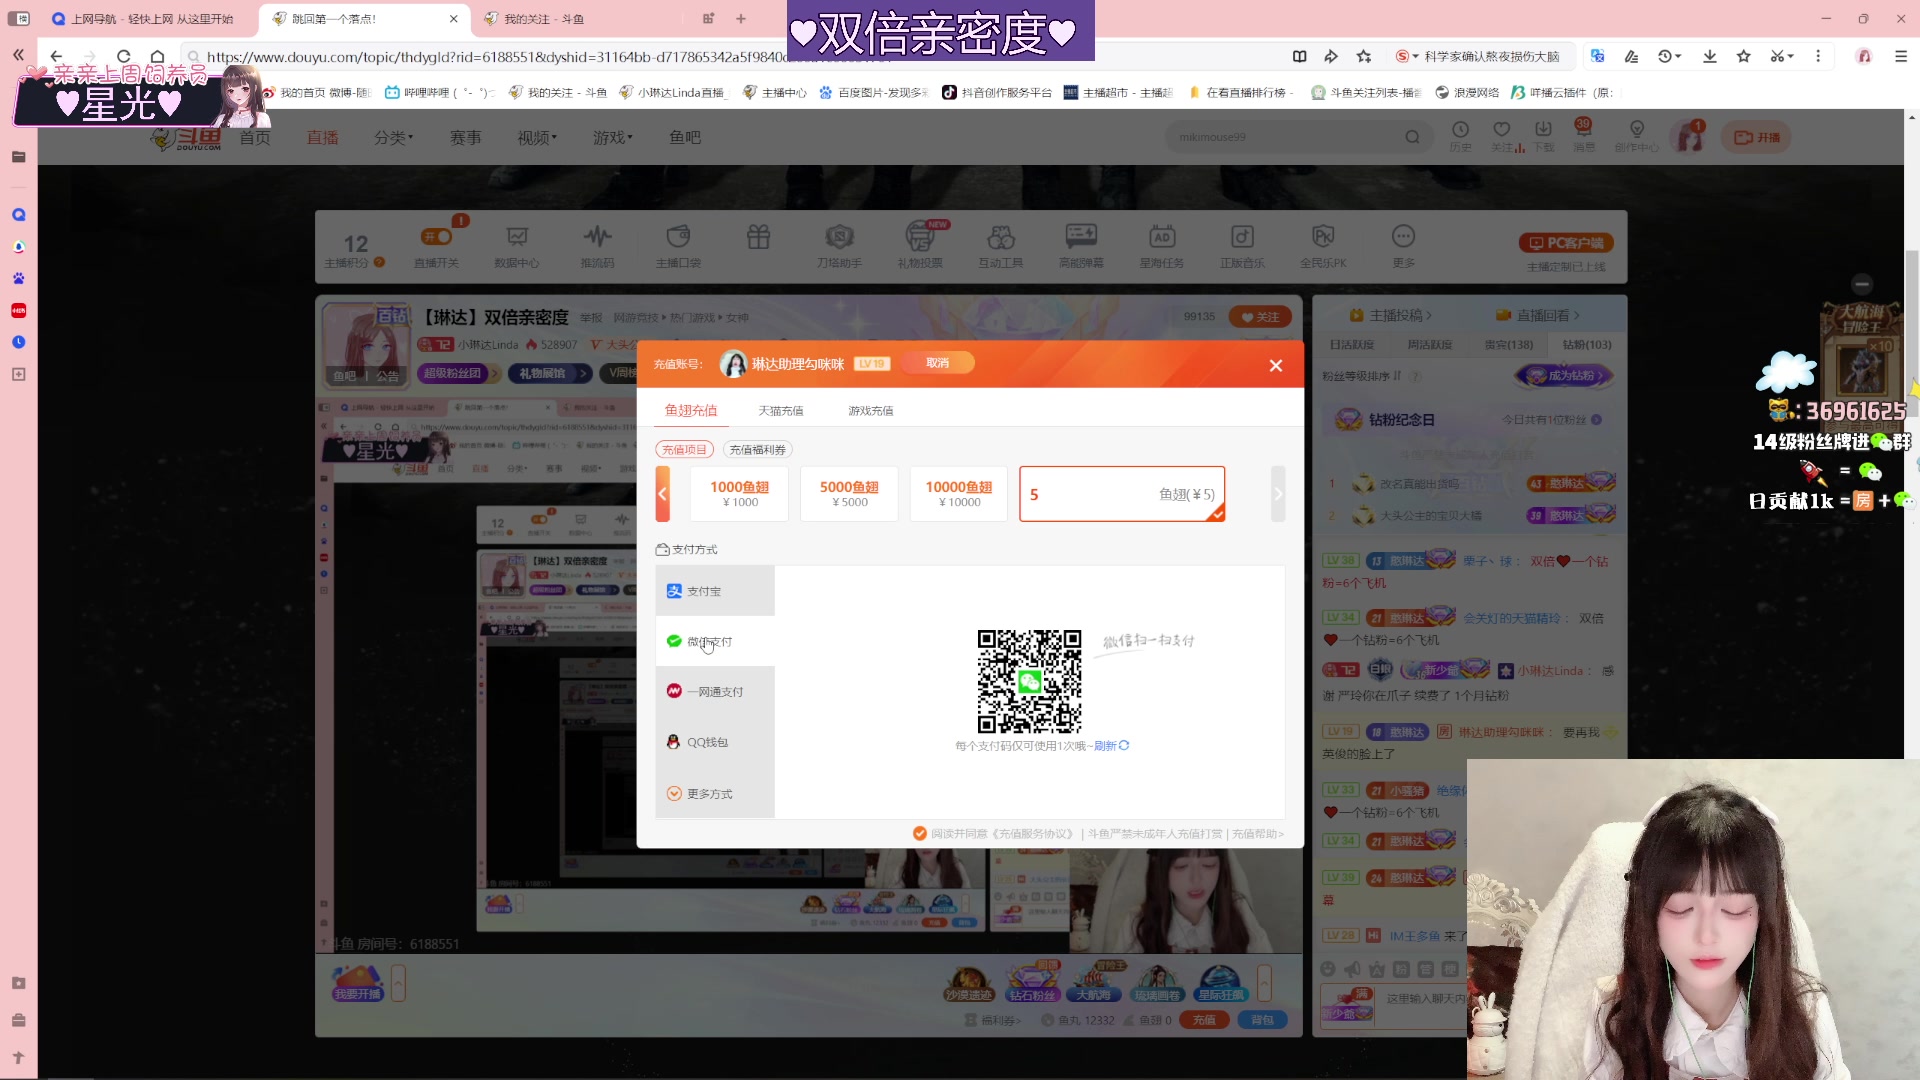Show previous recharge amounts with left arrow

coord(662,494)
